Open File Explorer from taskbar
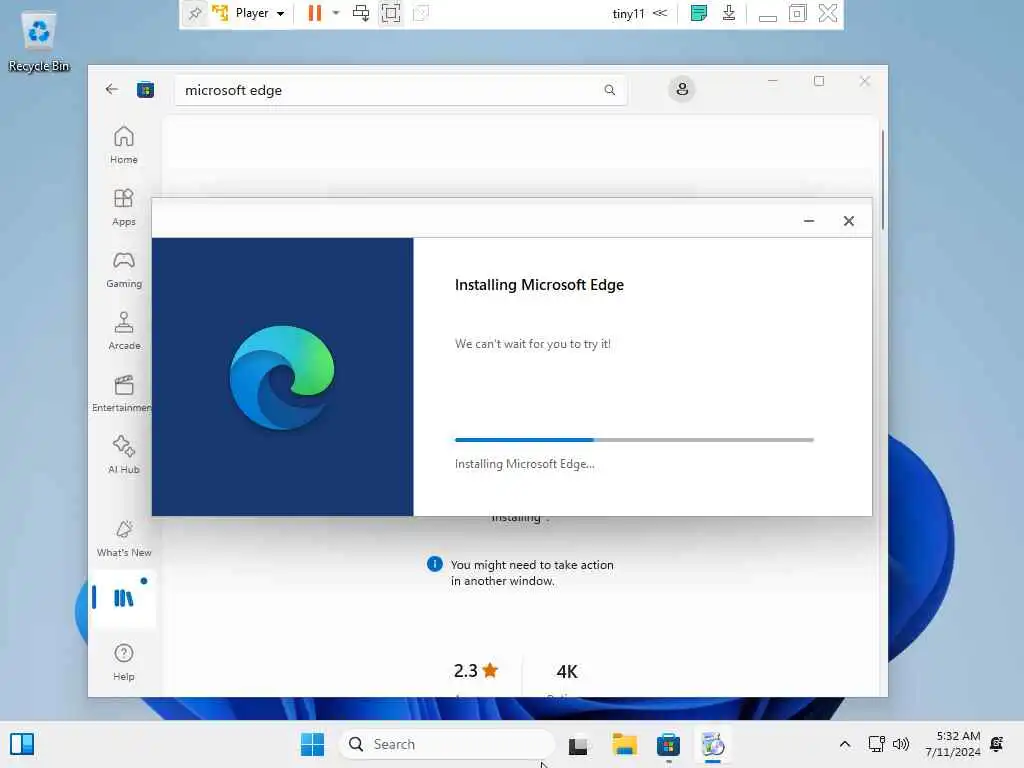This screenshot has width=1024, height=768. 624,744
